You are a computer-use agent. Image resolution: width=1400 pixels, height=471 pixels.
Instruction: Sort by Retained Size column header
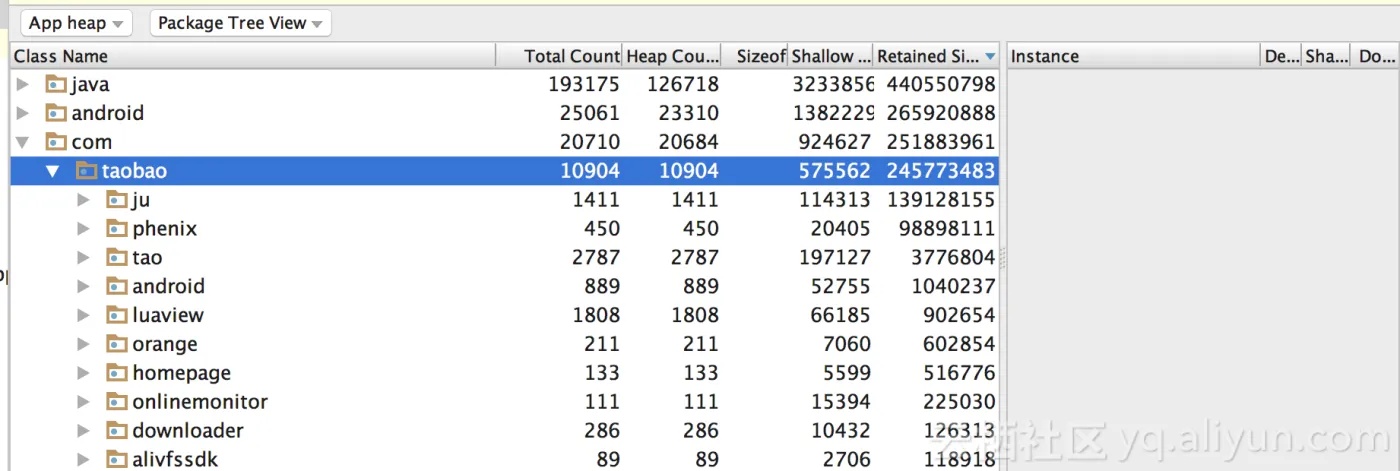point(937,56)
